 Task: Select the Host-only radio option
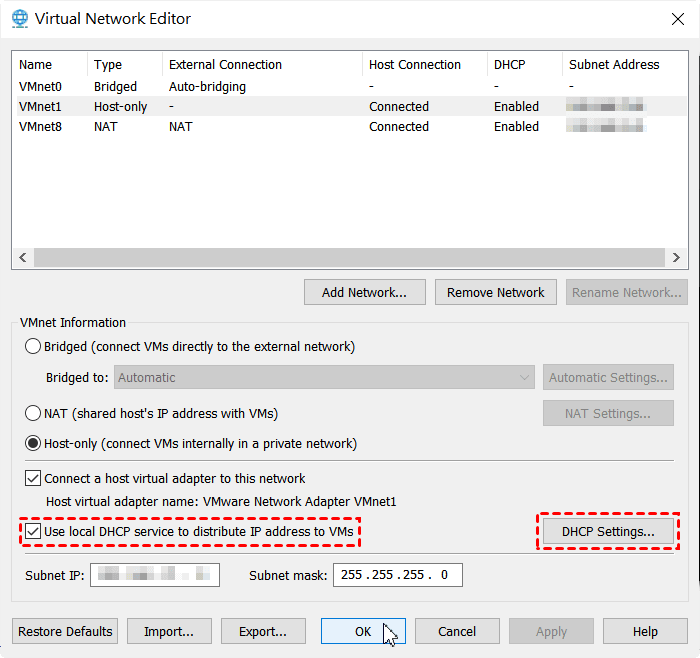point(33,444)
